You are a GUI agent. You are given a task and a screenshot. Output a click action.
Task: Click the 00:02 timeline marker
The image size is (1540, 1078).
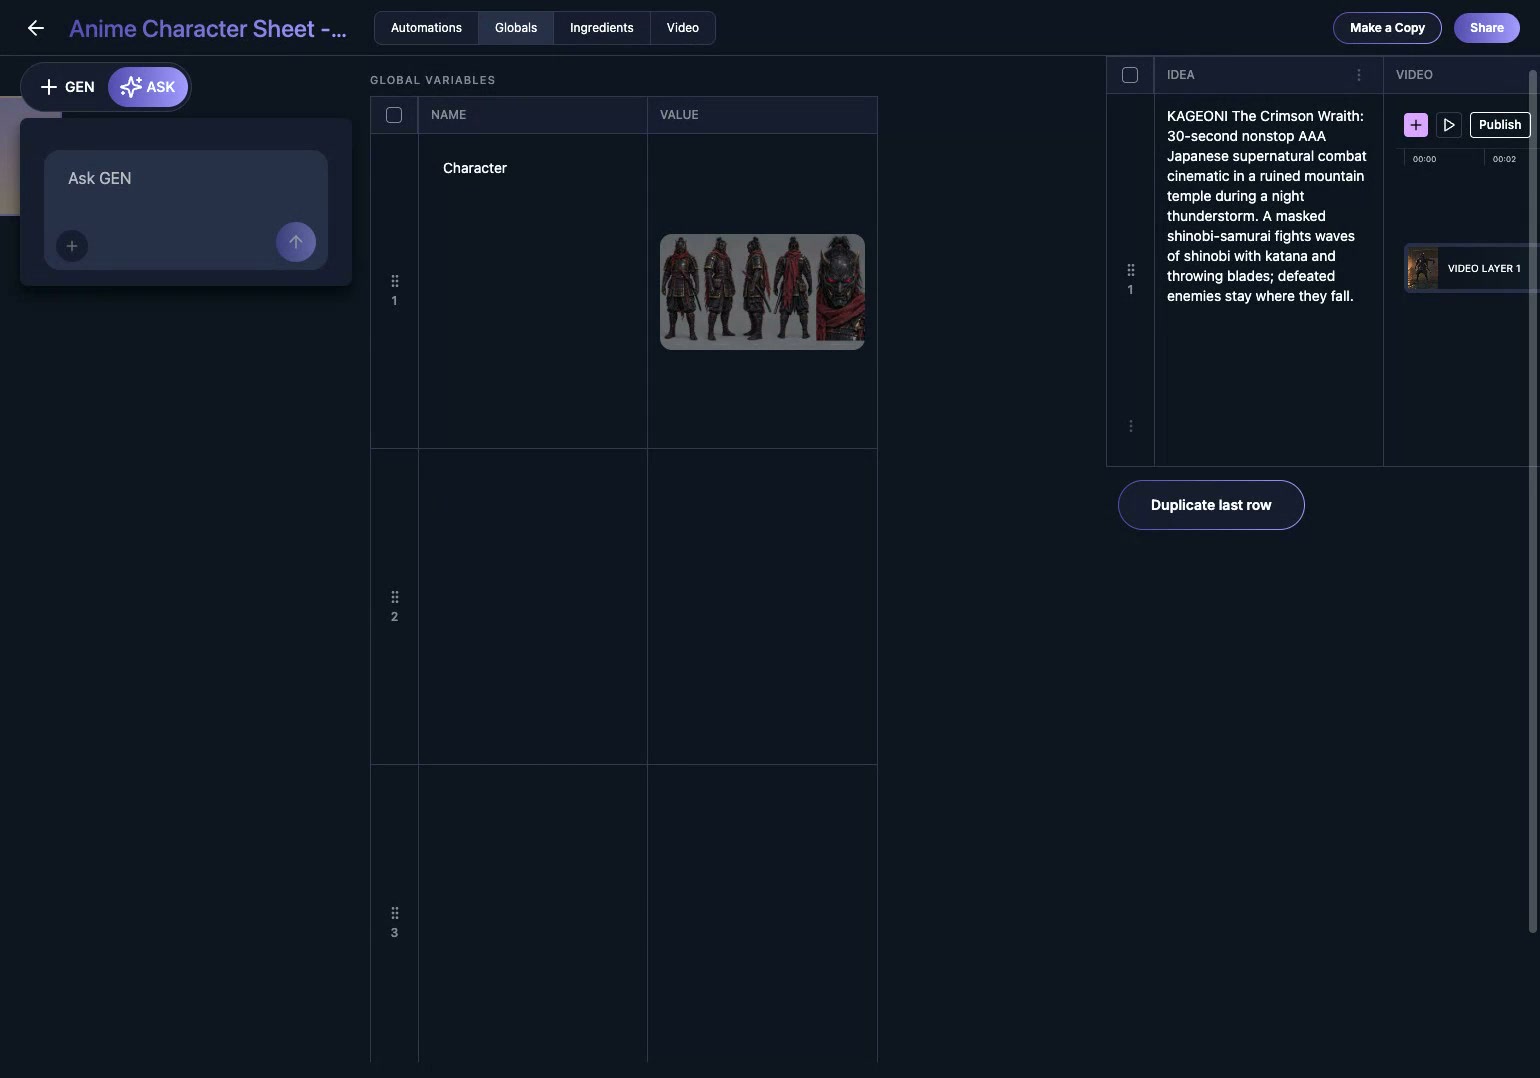1504,159
